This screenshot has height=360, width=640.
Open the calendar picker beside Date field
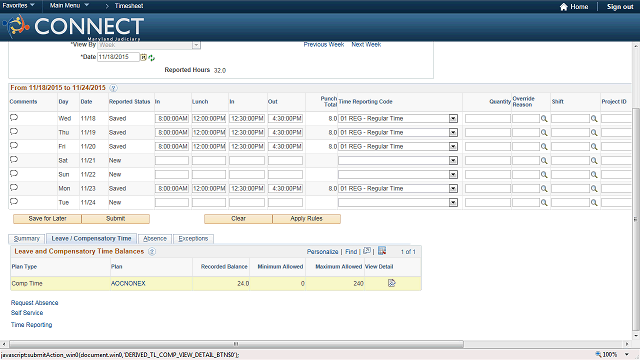(144, 57)
